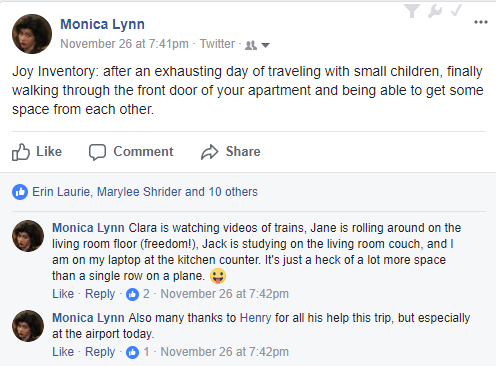This screenshot has width=496, height=366.
Task: Reply to the comment thanking Henry
Action: click(100, 352)
